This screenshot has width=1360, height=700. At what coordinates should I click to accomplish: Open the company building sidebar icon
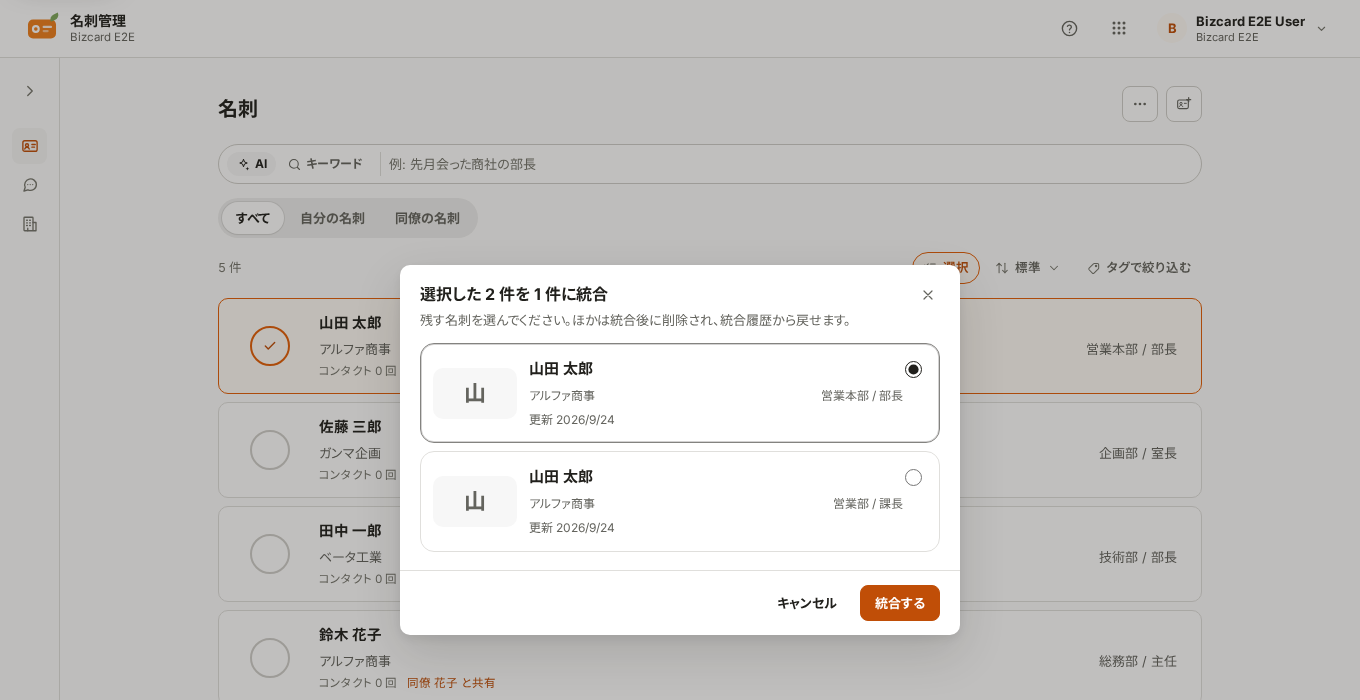point(30,224)
